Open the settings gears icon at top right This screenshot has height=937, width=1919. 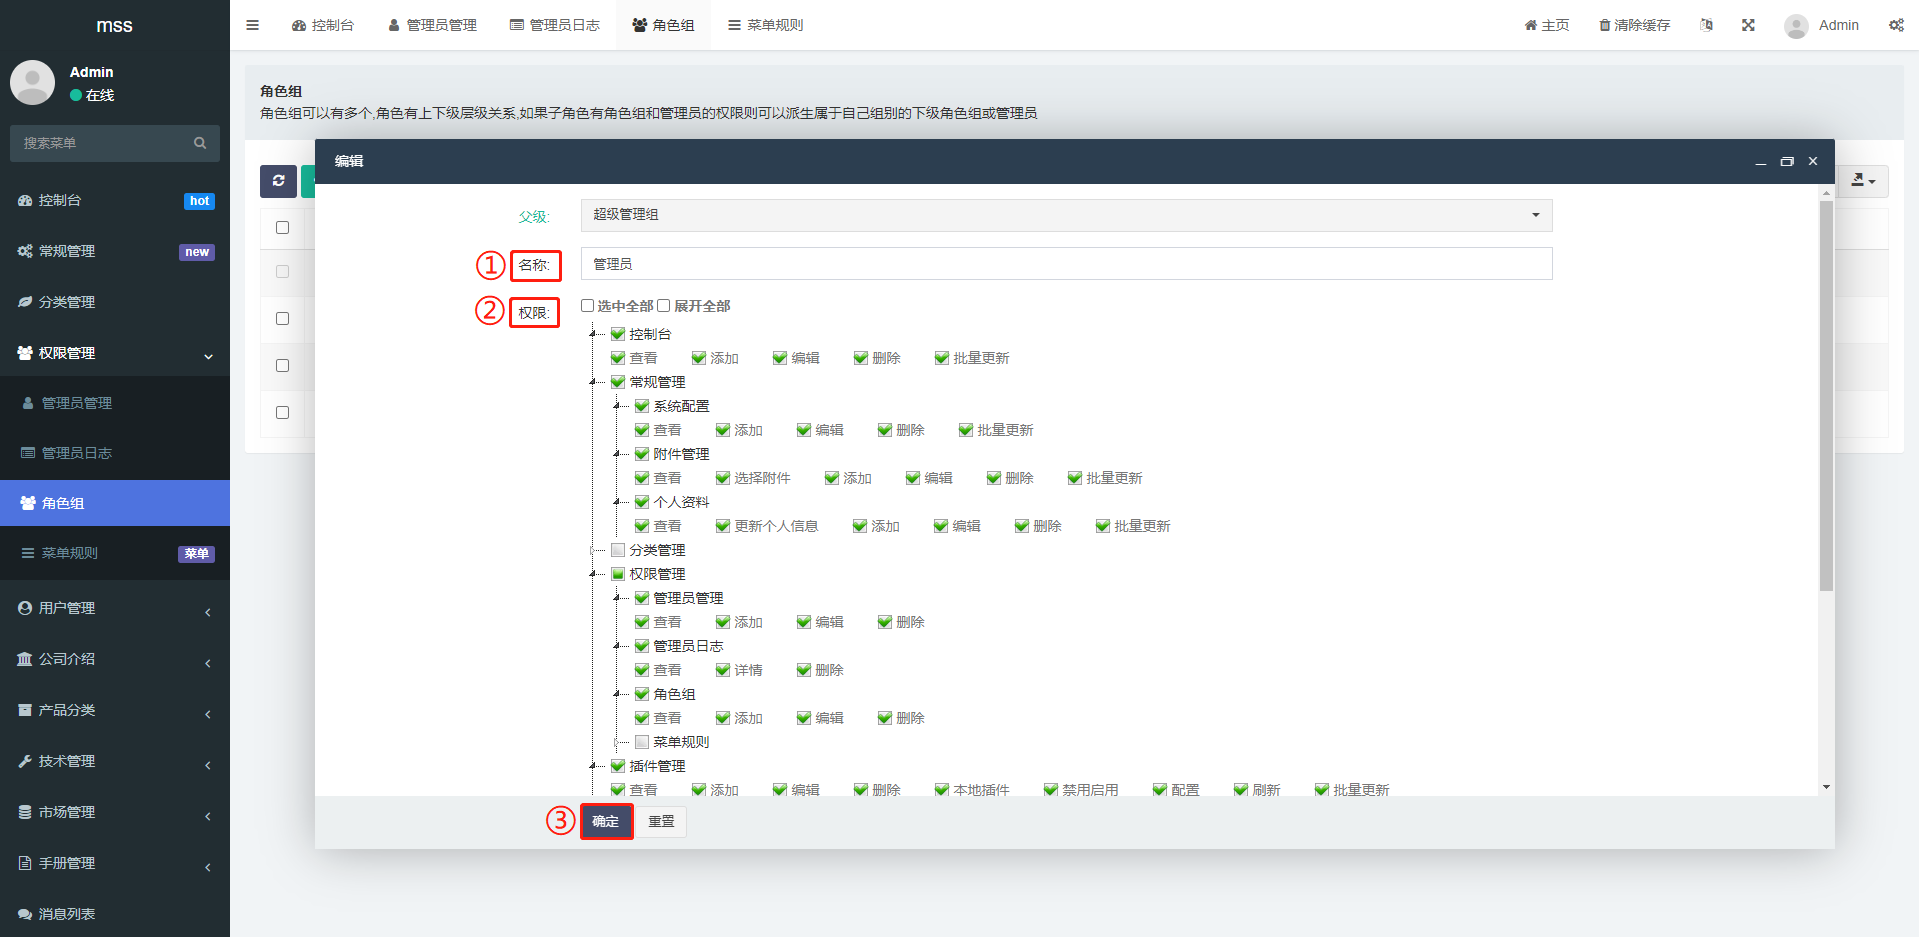coord(1896,25)
